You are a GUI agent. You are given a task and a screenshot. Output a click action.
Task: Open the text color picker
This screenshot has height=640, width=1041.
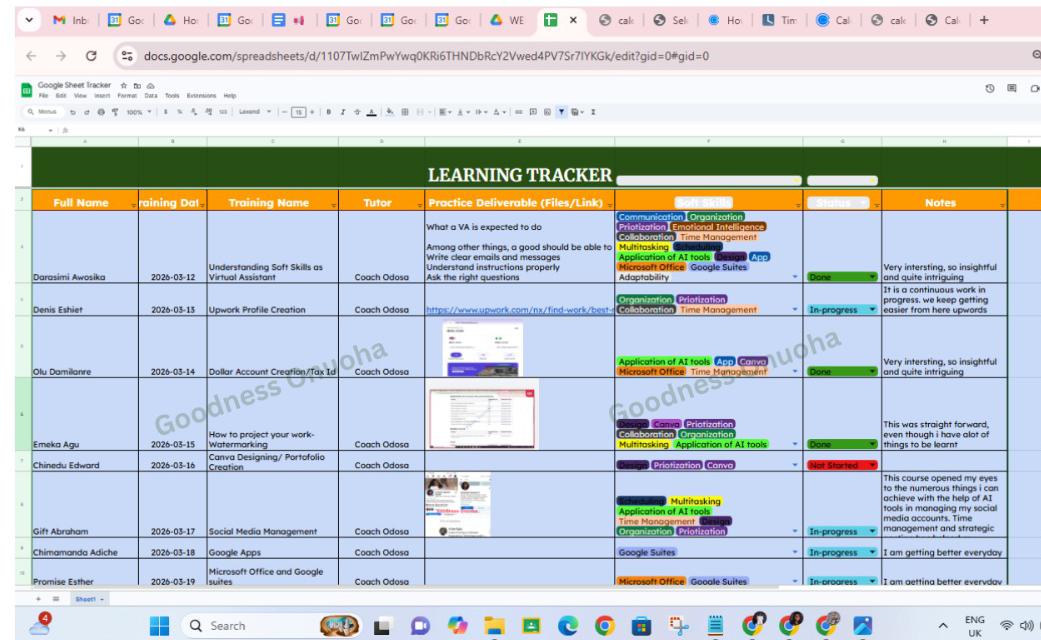(x=372, y=112)
